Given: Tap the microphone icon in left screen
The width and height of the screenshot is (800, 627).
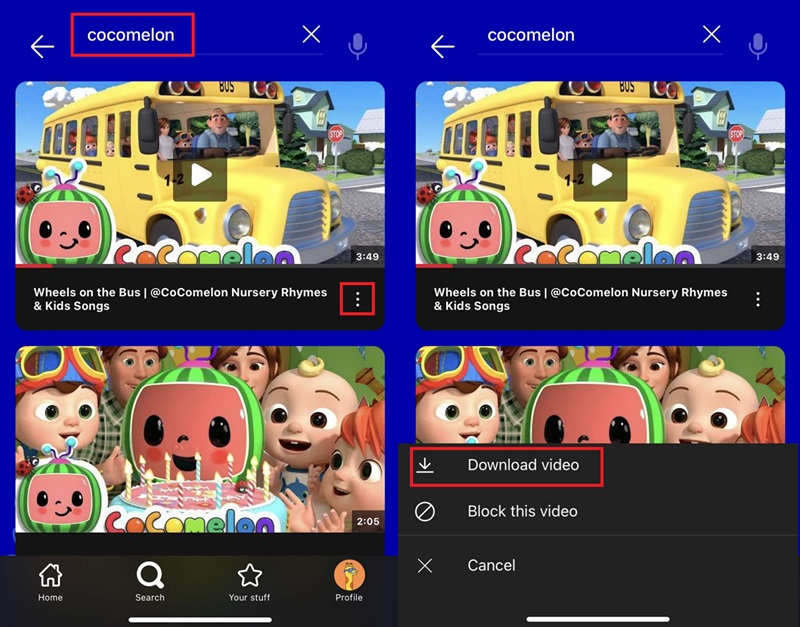Looking at the screenshot, I should [358, 46].
